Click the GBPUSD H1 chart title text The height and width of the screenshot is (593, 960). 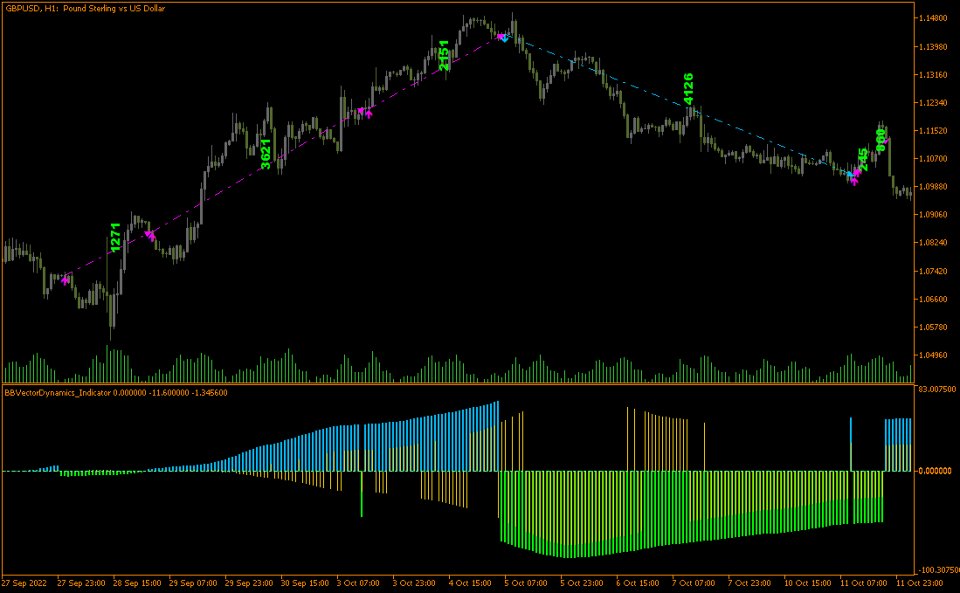(84, 8)
